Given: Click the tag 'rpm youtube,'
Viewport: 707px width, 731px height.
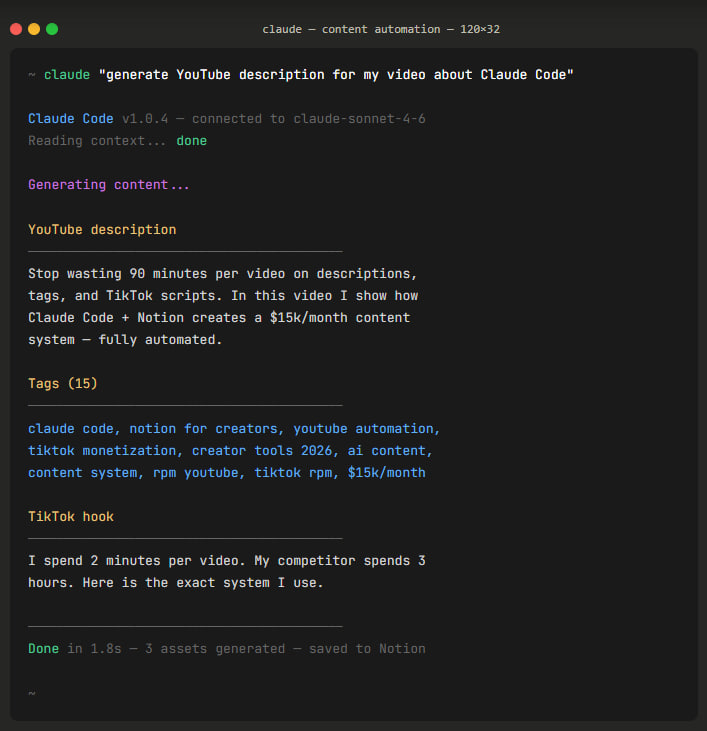Looking at the screenshot, I should (x=199, y=473).
